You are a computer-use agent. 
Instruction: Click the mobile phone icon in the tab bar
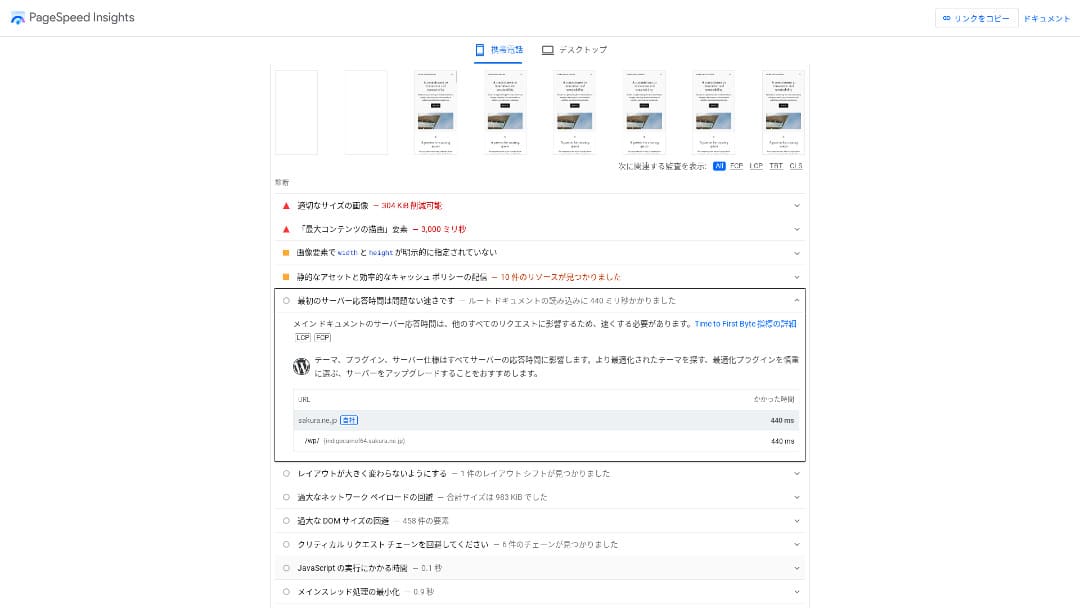(x=480, y=50)
